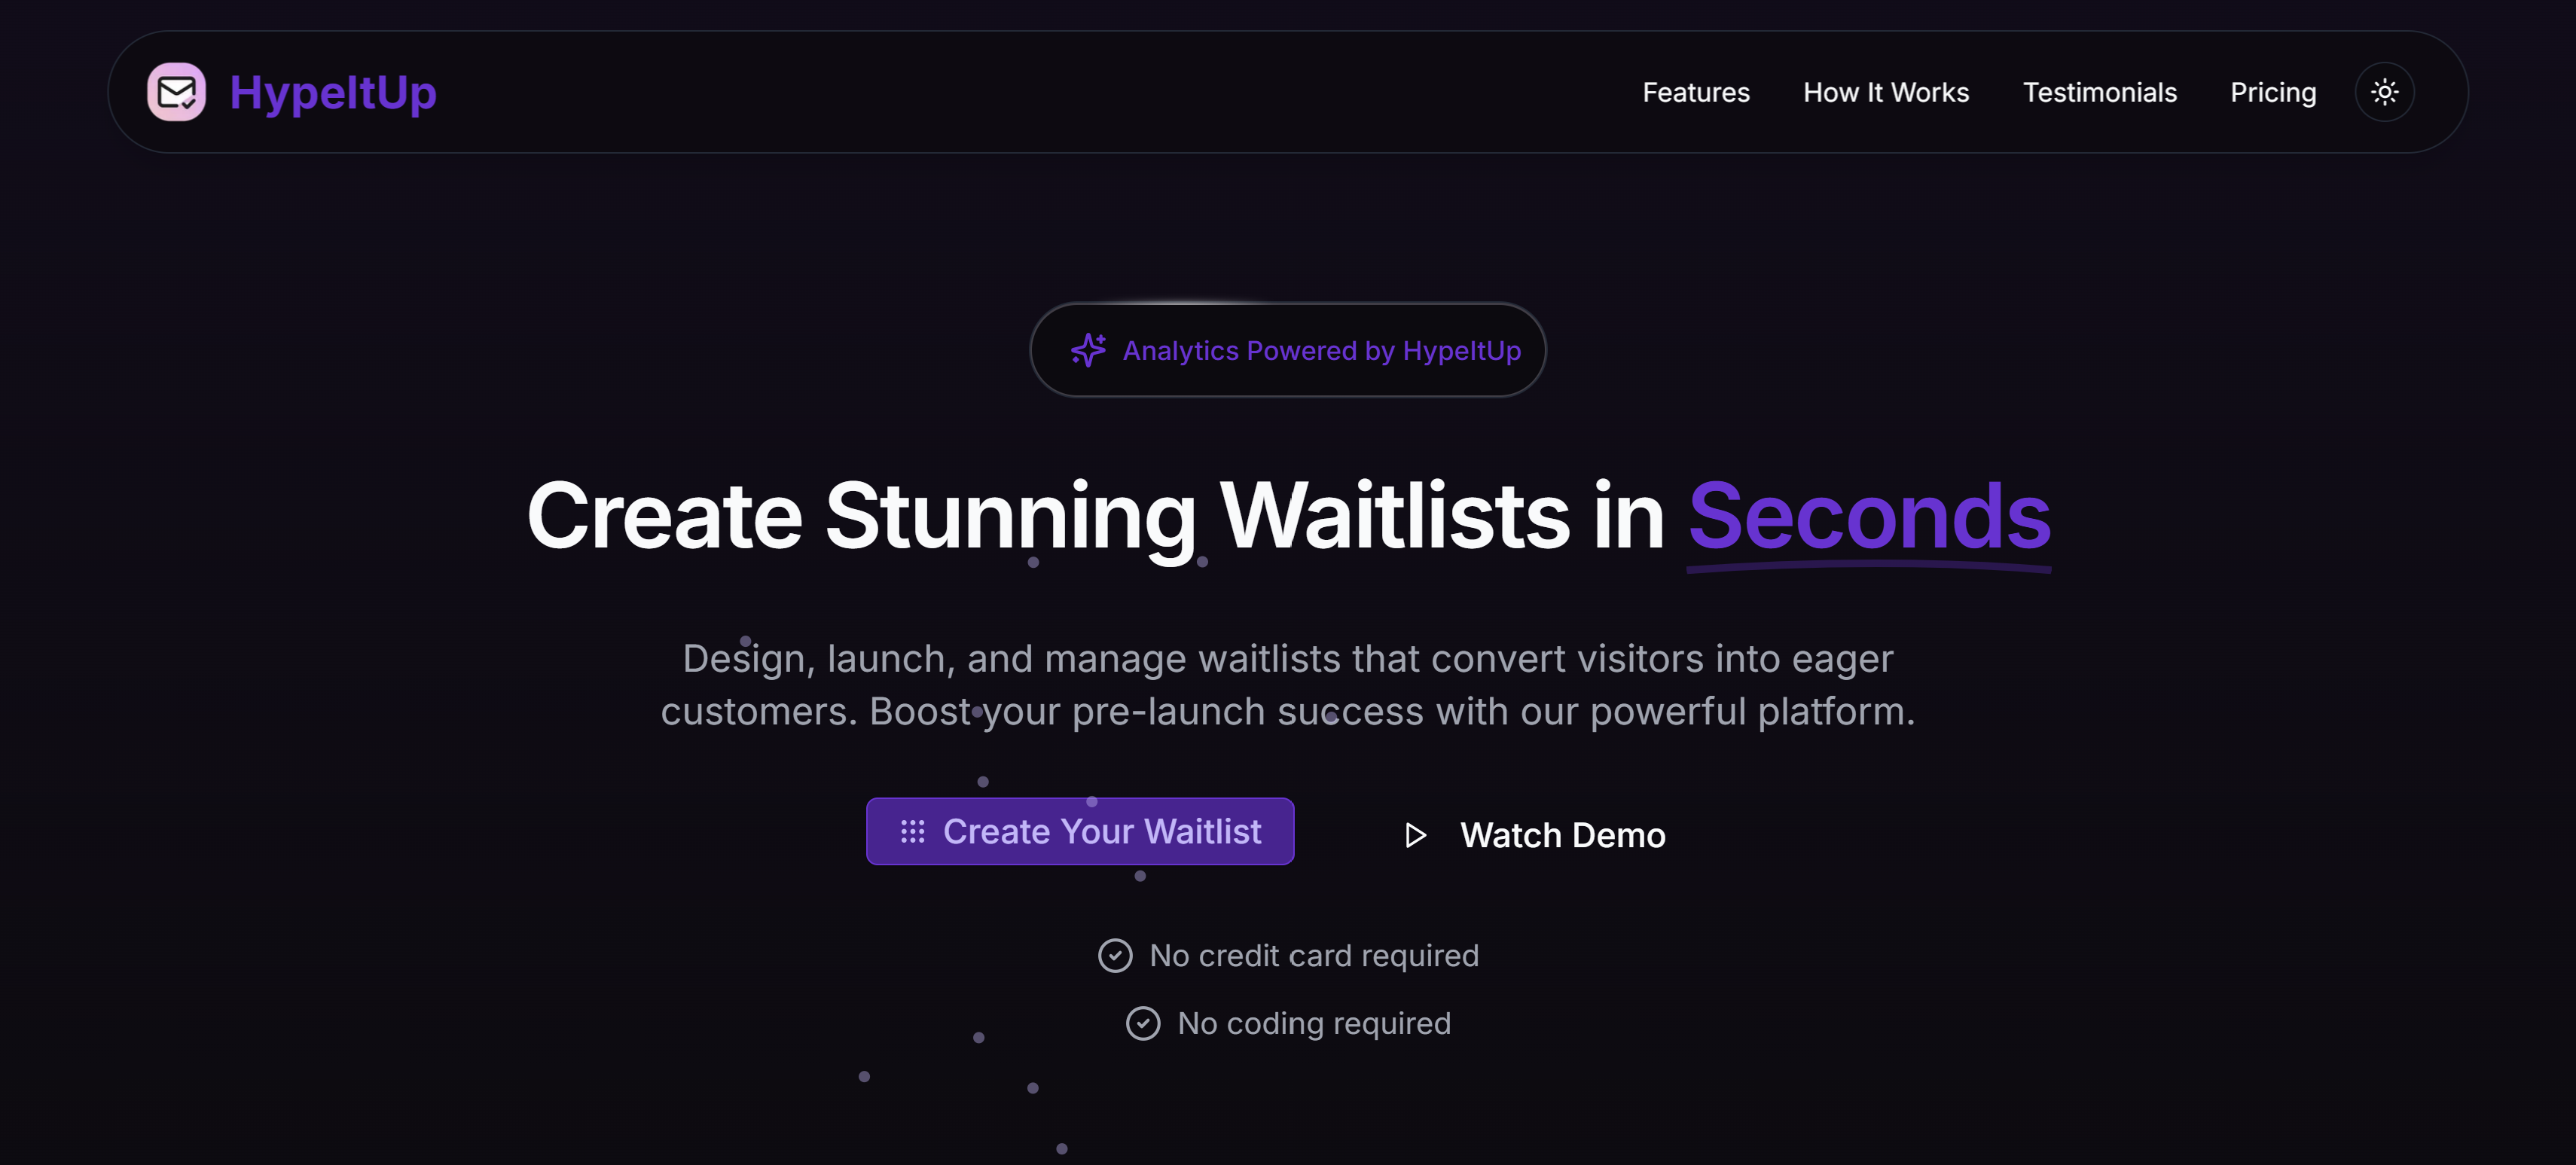Click checkmark icon next to No coding required
The height and width of the screenshot is (1165, 2576).
[x=1143, y=1024]
